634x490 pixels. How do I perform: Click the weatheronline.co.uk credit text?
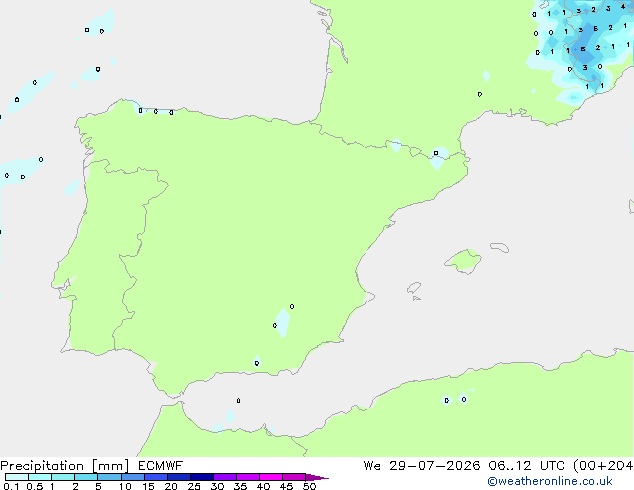click(550, 481)
